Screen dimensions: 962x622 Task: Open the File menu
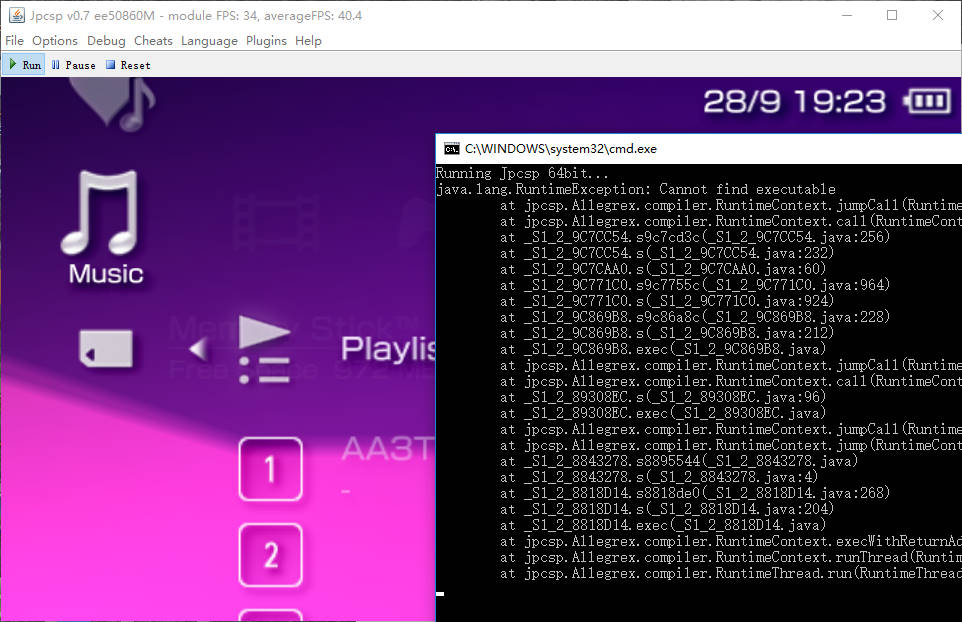[15, 41]
